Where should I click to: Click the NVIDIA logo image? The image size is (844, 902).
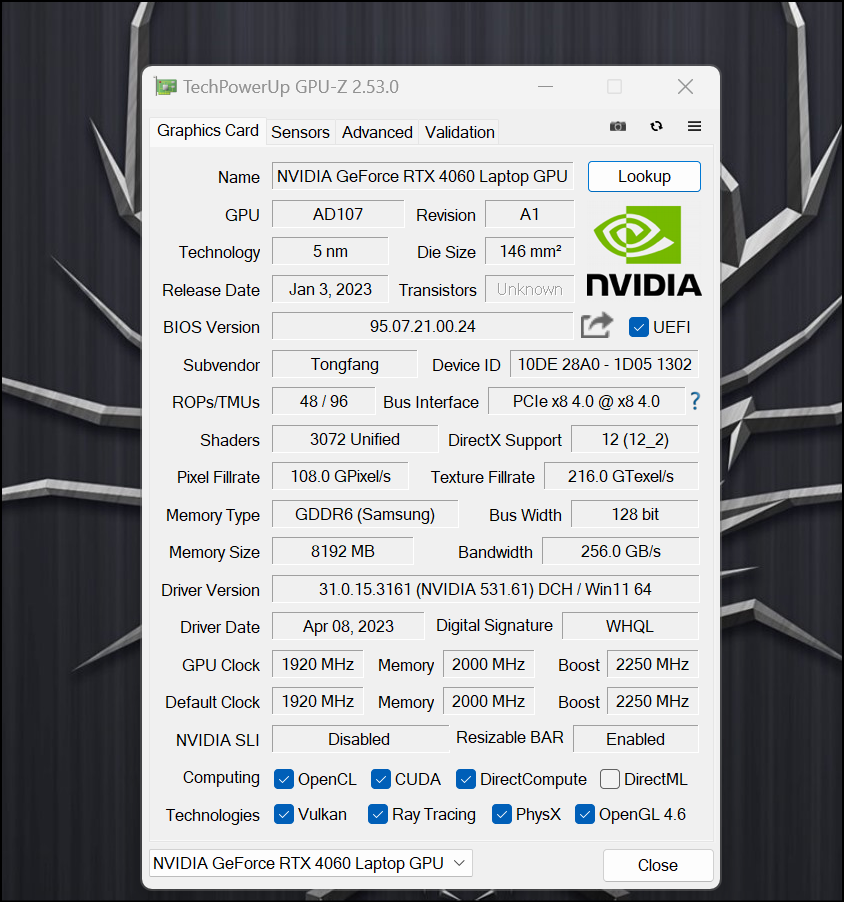point(644,251)
